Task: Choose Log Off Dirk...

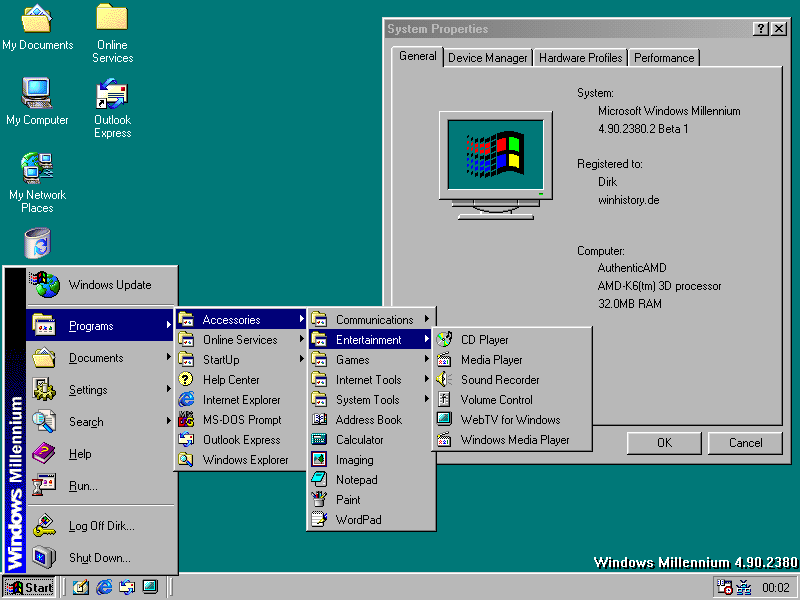Action: pos(100,526)
